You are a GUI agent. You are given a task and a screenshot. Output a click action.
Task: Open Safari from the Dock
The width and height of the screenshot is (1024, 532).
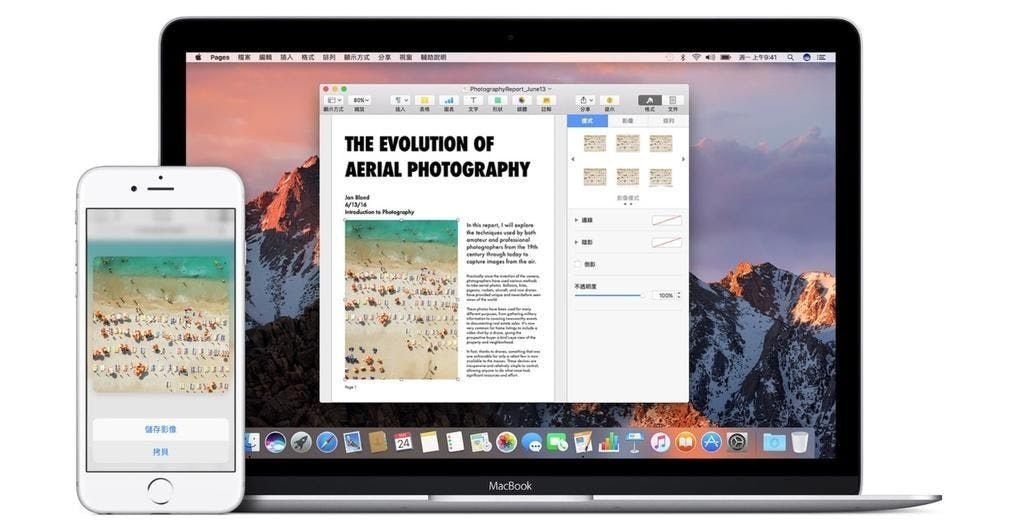tap(327, 443)
